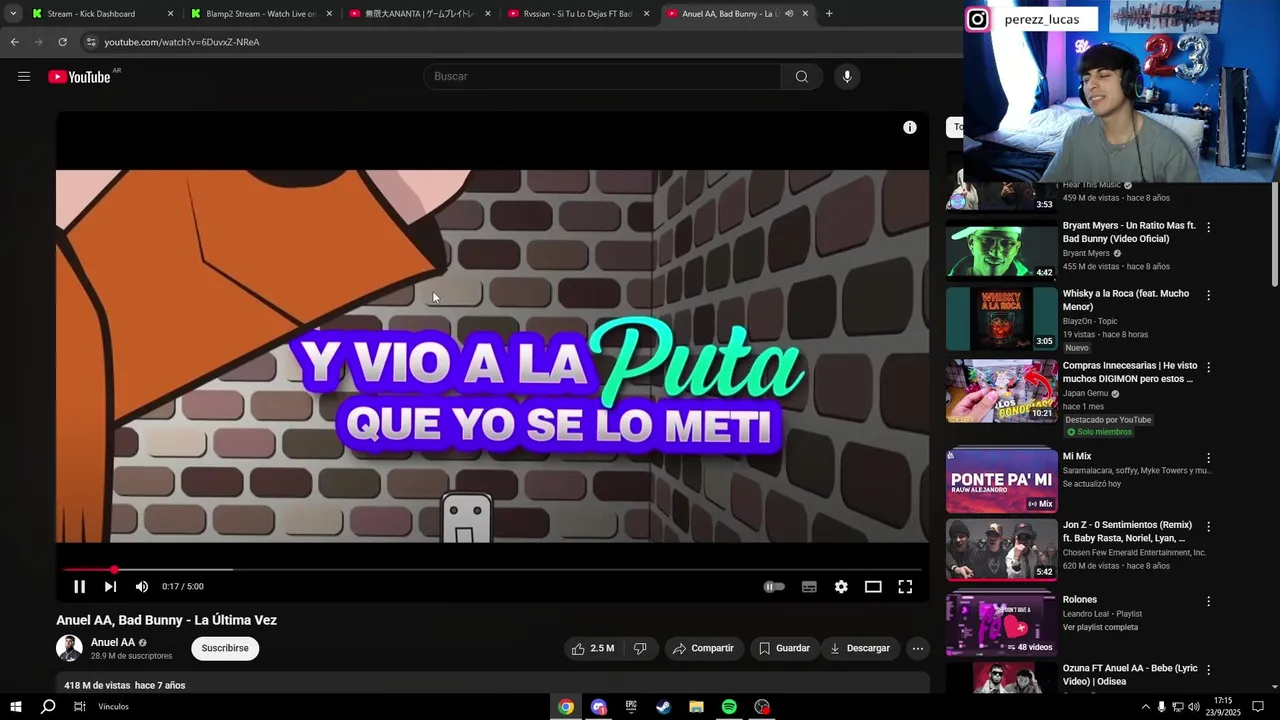This screenshot has height=720, width=1280.
Task: Open Whisky a la Roca thumbnail
Action: (x=1001, y=319)
